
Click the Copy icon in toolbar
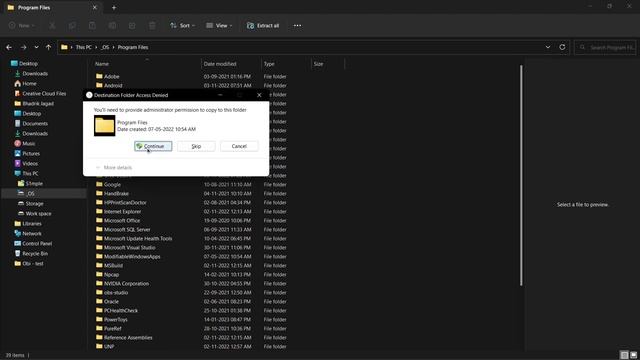(x=72, y=25)
